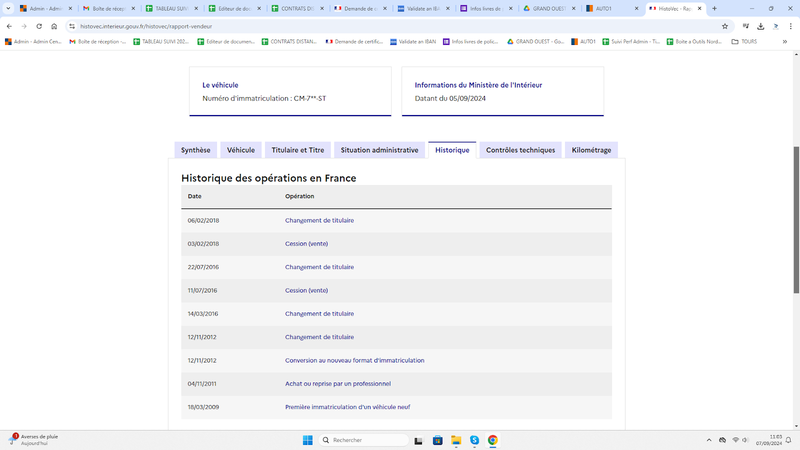Open CONTRATS DISTAN bookmark
Viewport: 800px width, 450px height.
289,42
